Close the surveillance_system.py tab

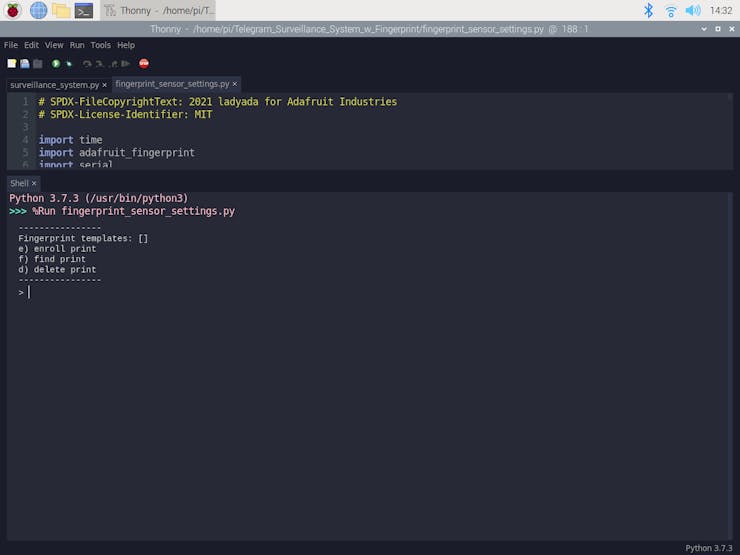105,85
